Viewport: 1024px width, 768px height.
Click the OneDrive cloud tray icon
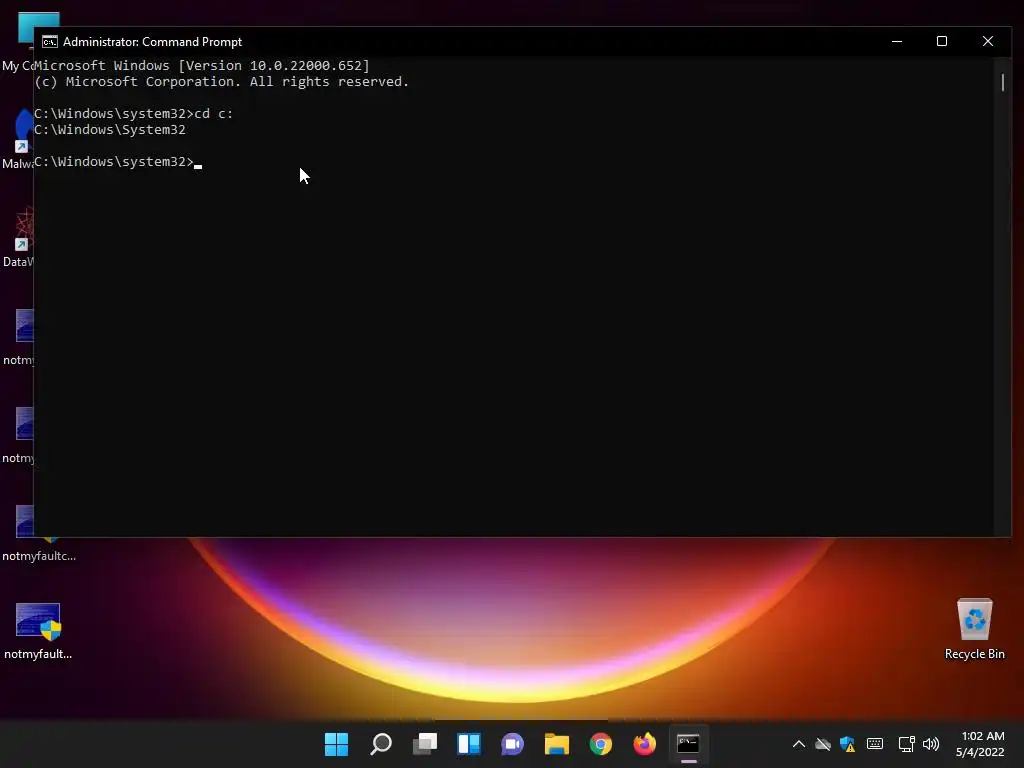(x=823, y=744)
